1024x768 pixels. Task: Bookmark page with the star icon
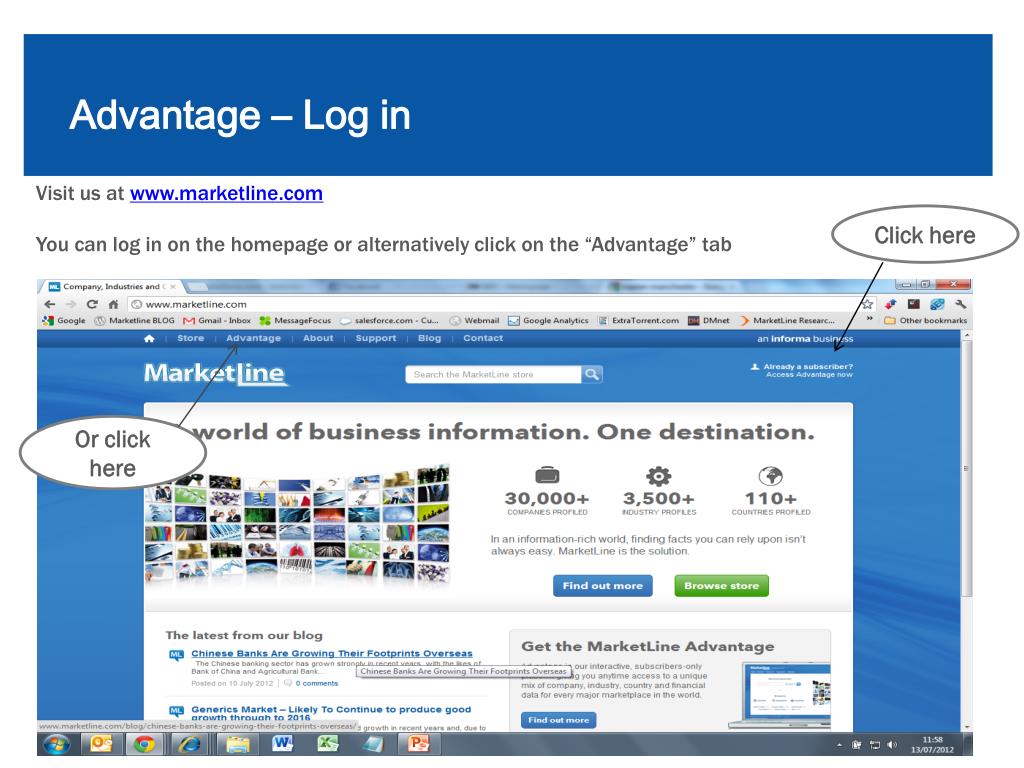[x=867, y=304]
